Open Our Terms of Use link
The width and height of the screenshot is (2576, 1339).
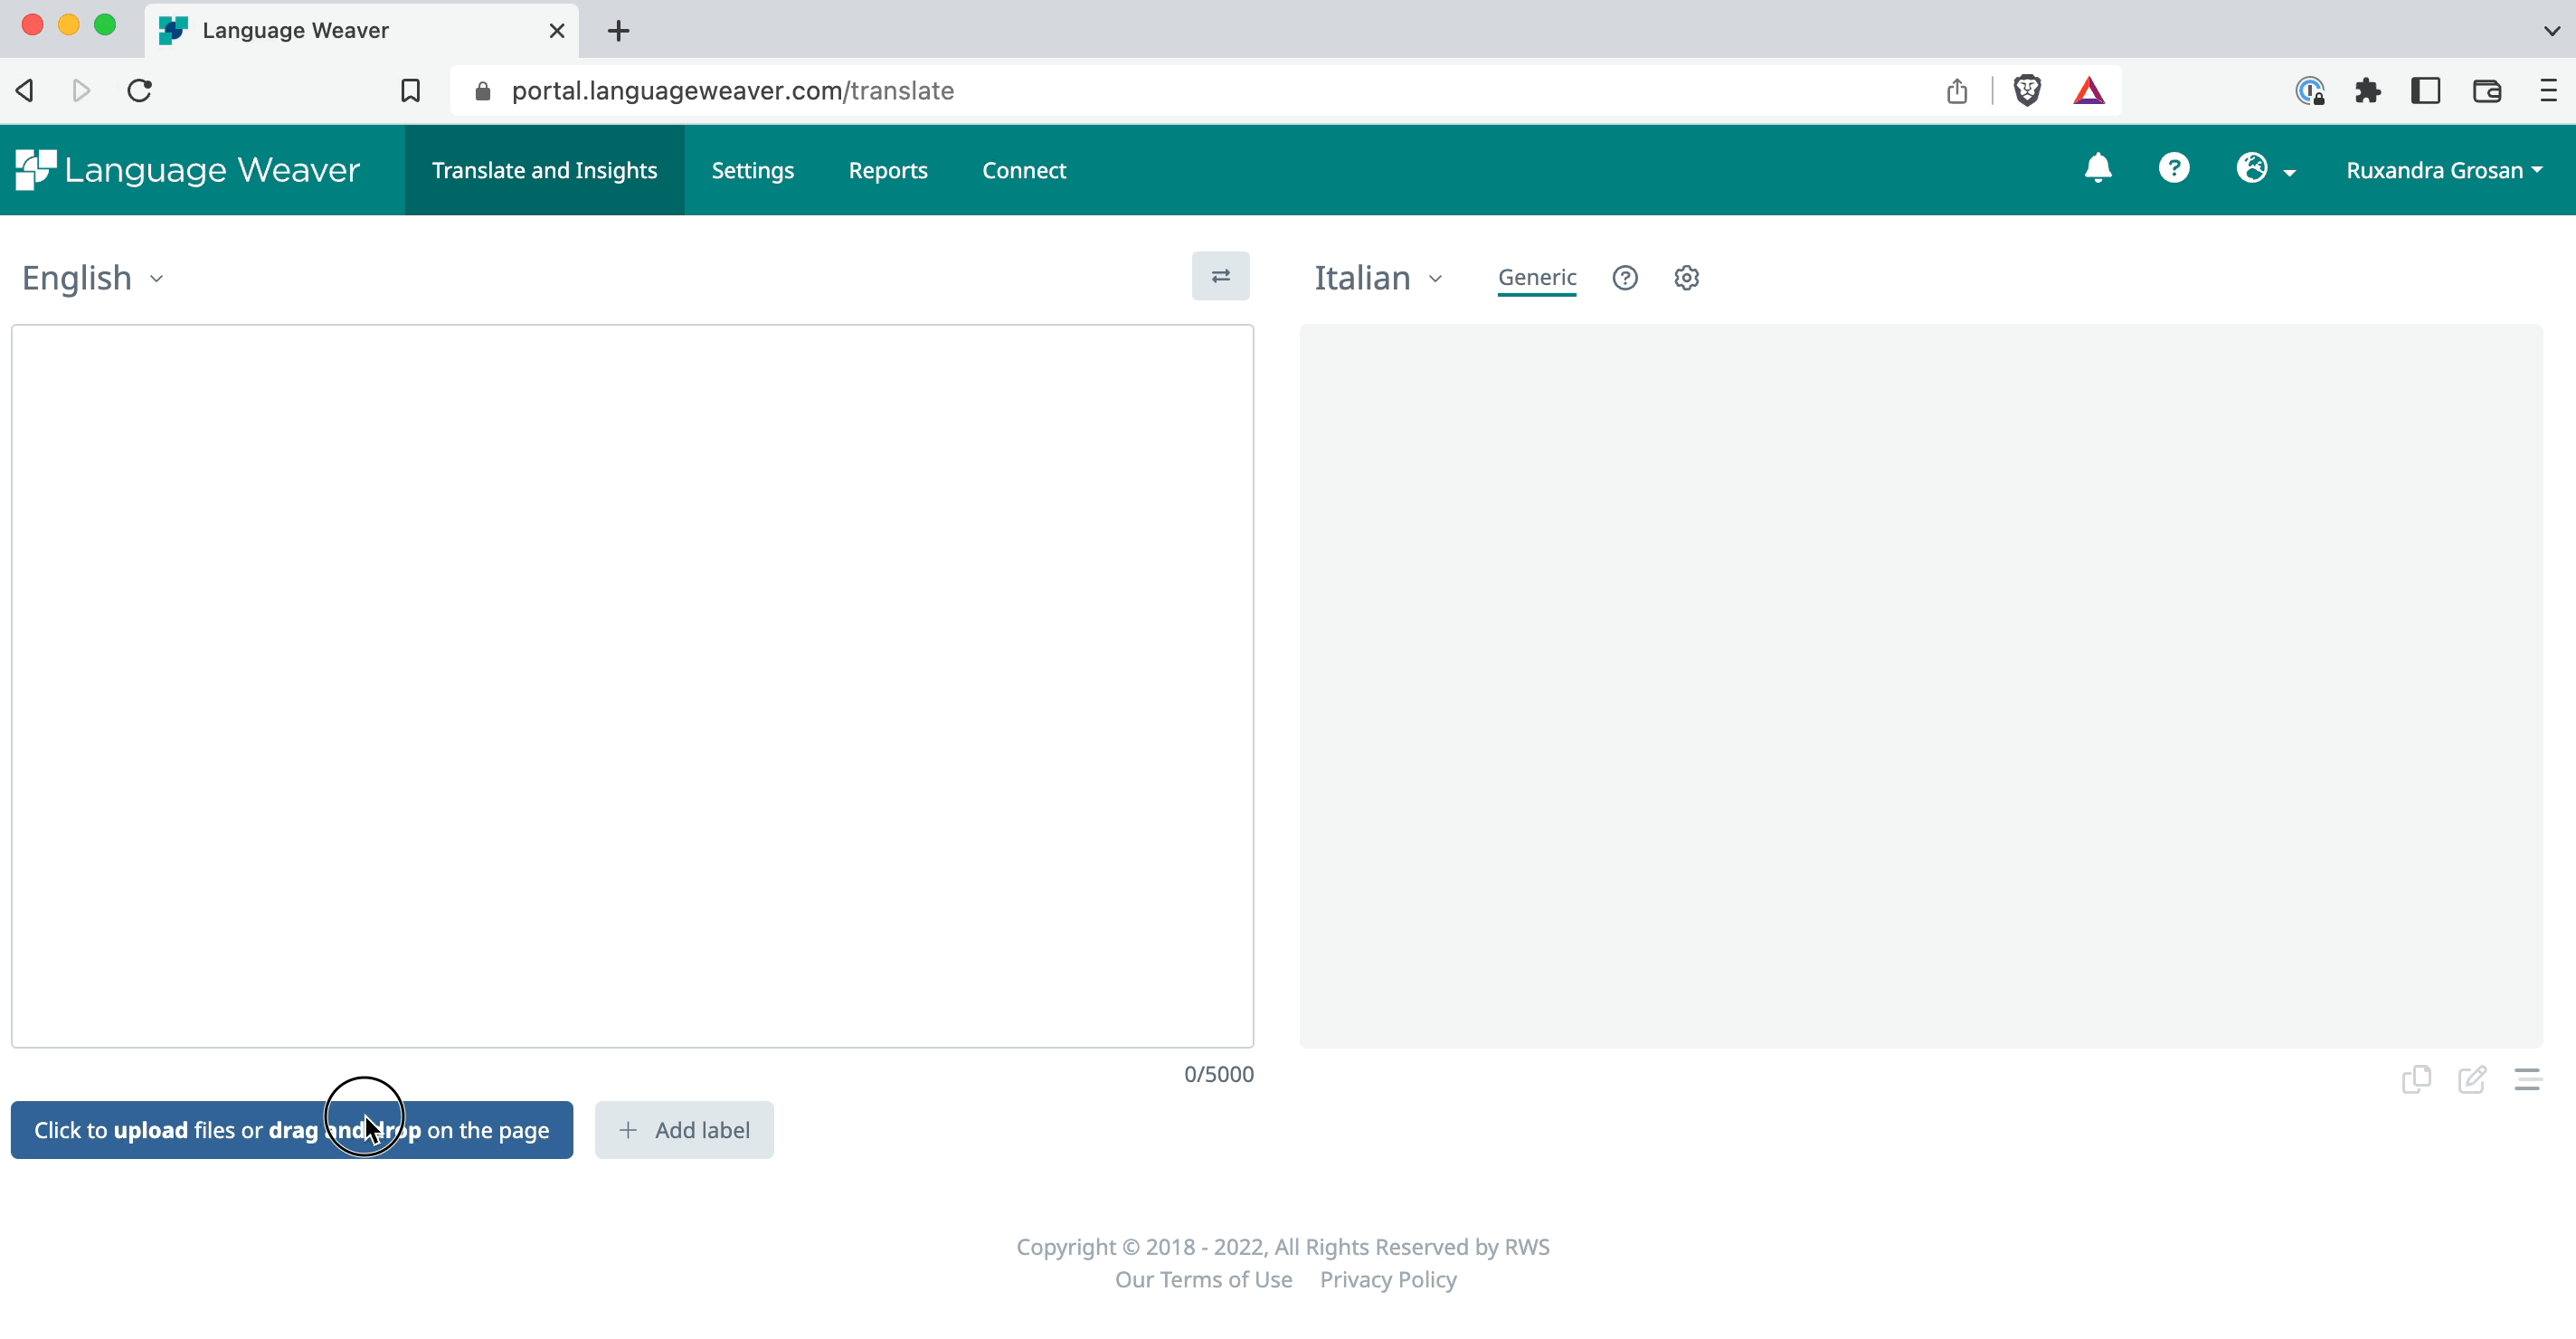(x=1204, y=1279)
